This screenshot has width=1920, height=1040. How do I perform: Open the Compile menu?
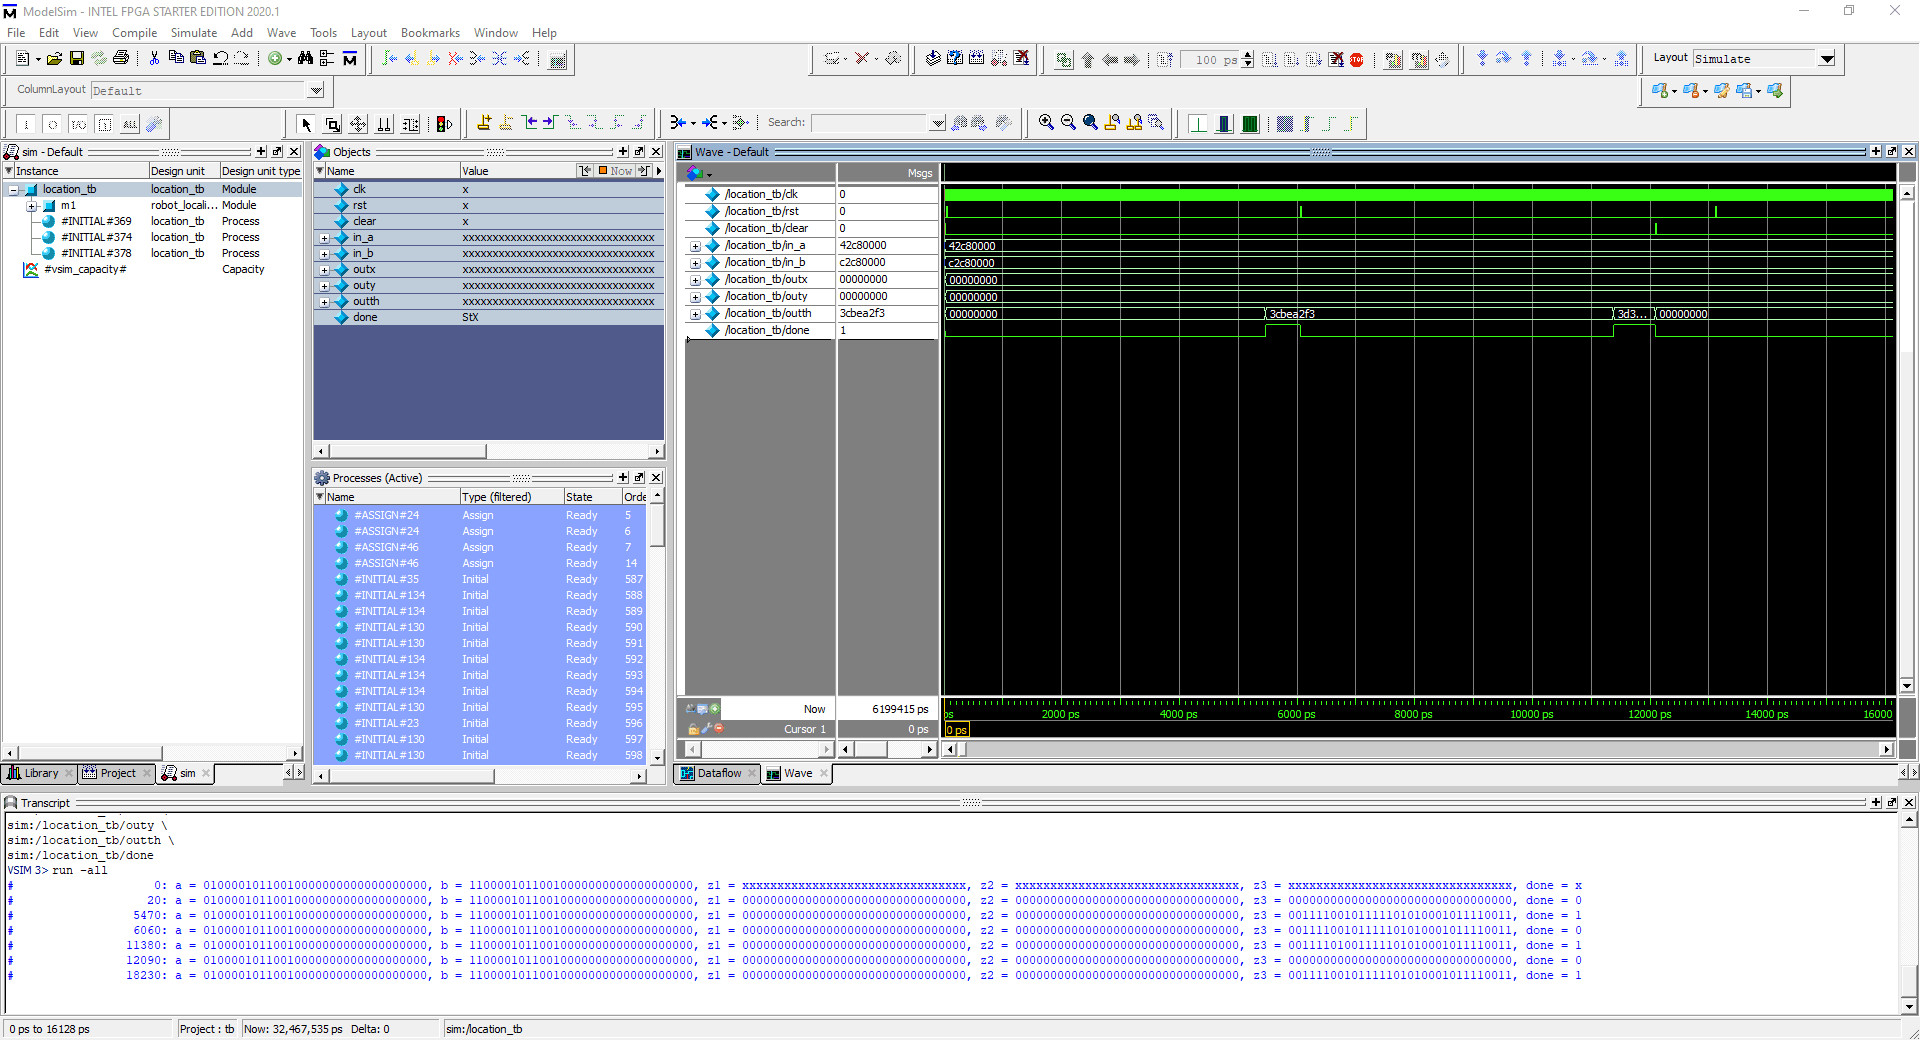(x=134, y=33)
